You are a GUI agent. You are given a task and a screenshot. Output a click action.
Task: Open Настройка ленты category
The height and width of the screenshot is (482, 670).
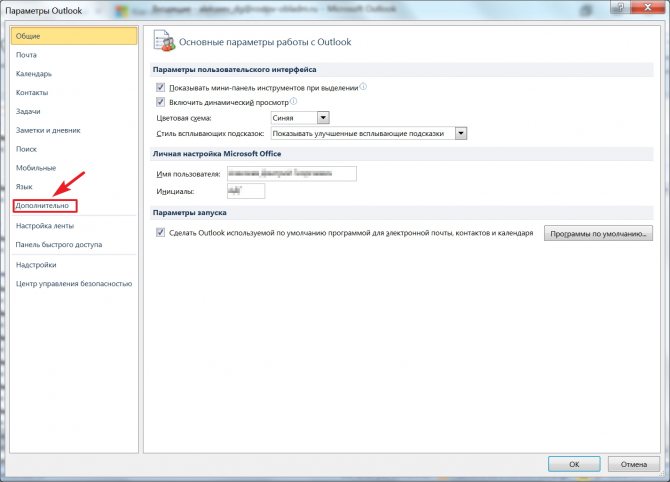(x=74, y=226)
